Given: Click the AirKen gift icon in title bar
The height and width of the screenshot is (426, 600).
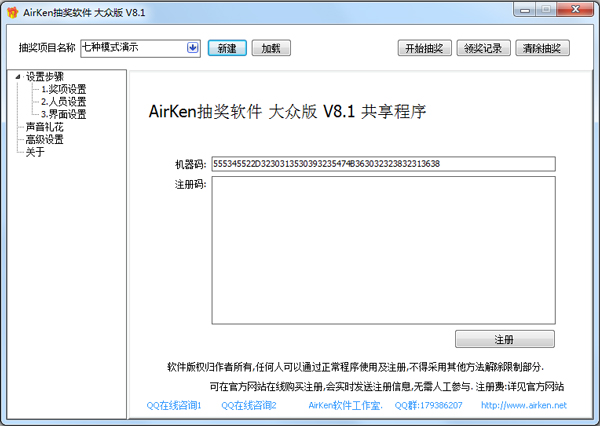Looking at the screenshot, I should [x=13, y=13].
